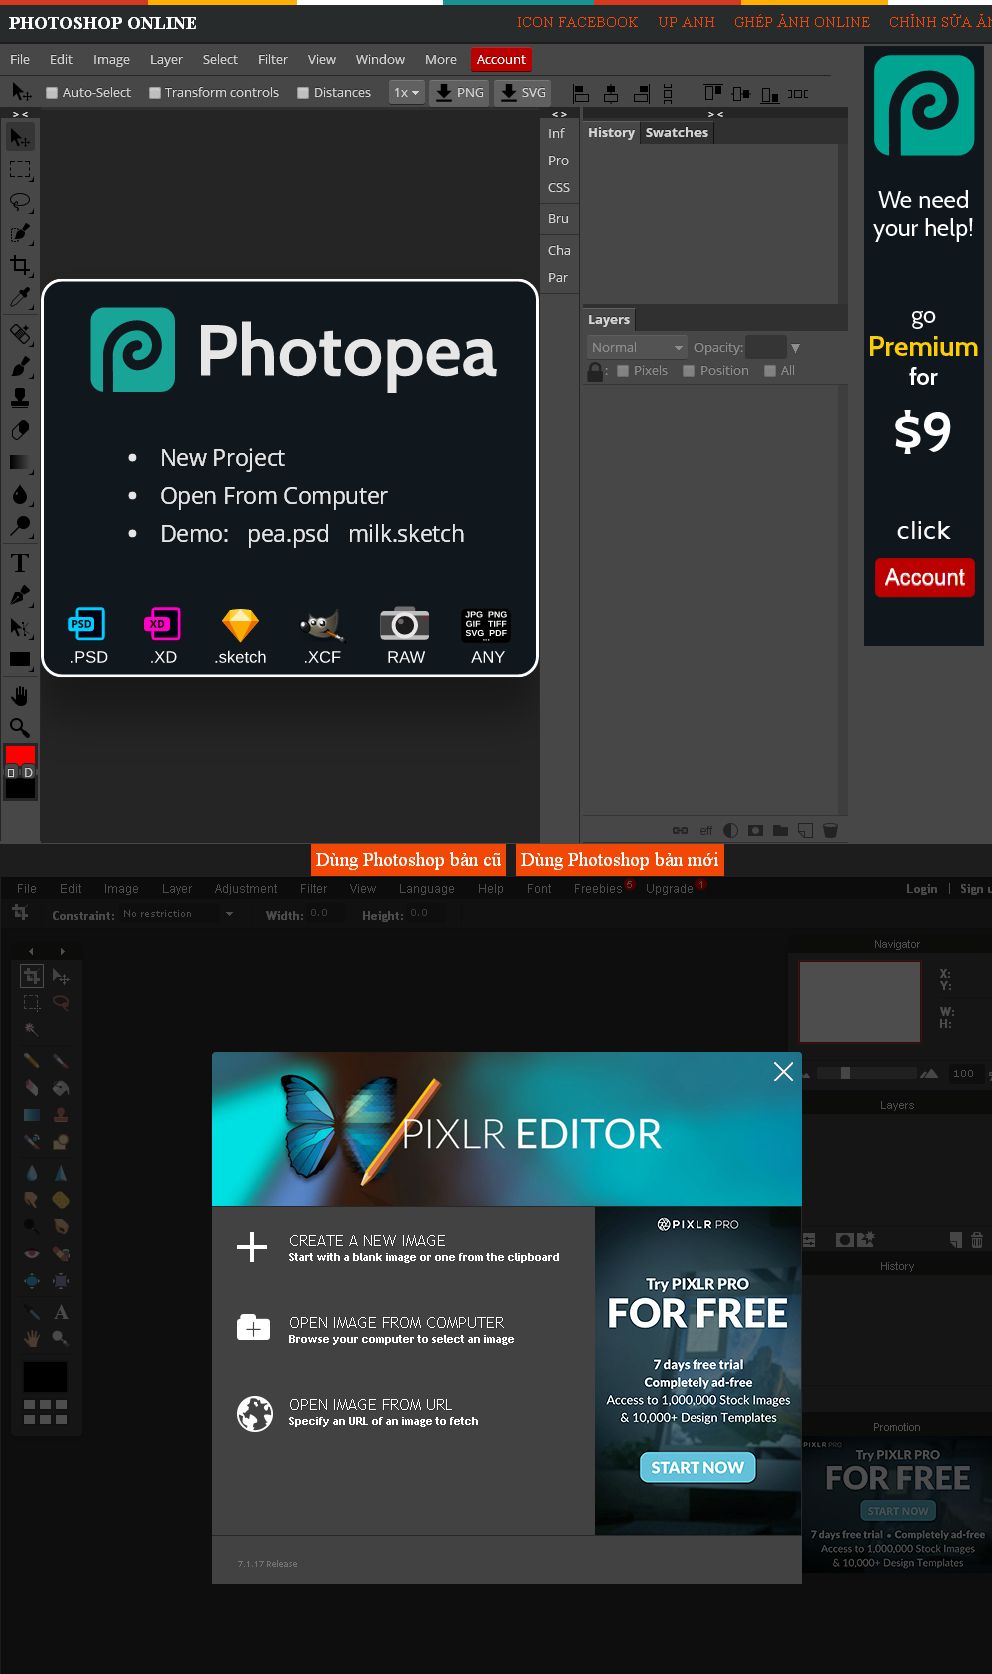Choose Create a New Image in Pixlr

[398, 1247]
